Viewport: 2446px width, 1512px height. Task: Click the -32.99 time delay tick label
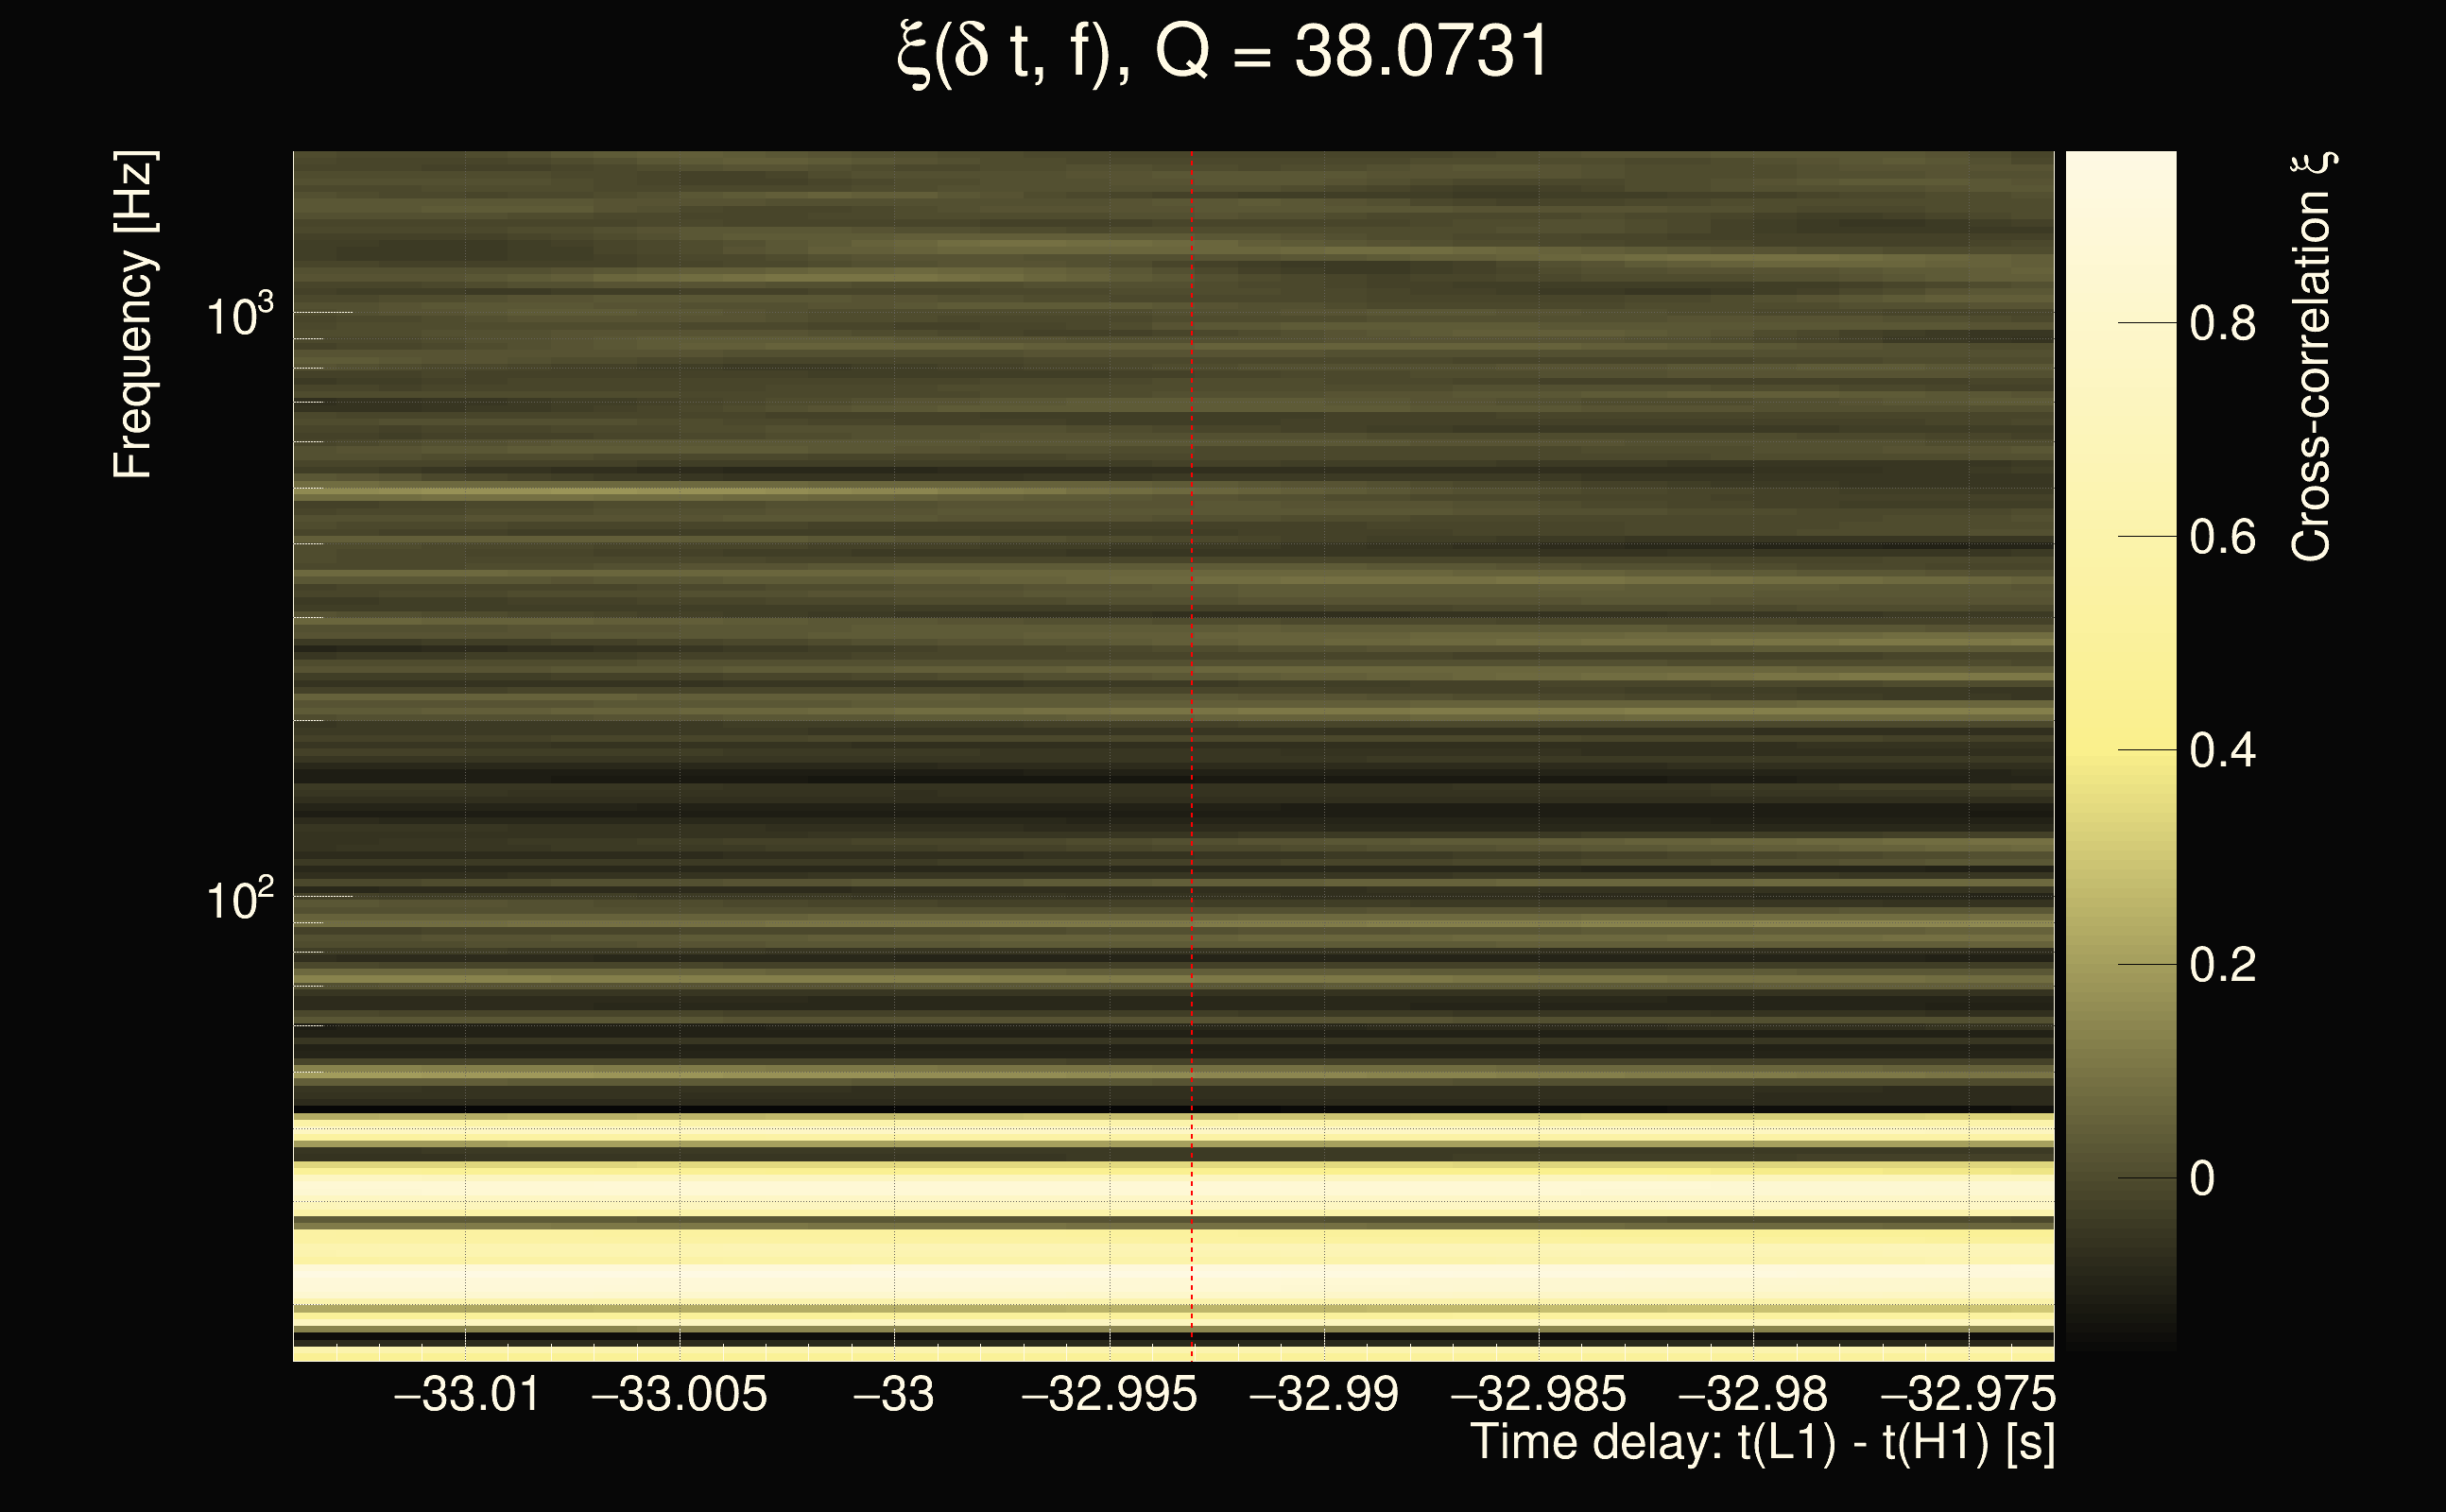[x=1324, y=1395]
